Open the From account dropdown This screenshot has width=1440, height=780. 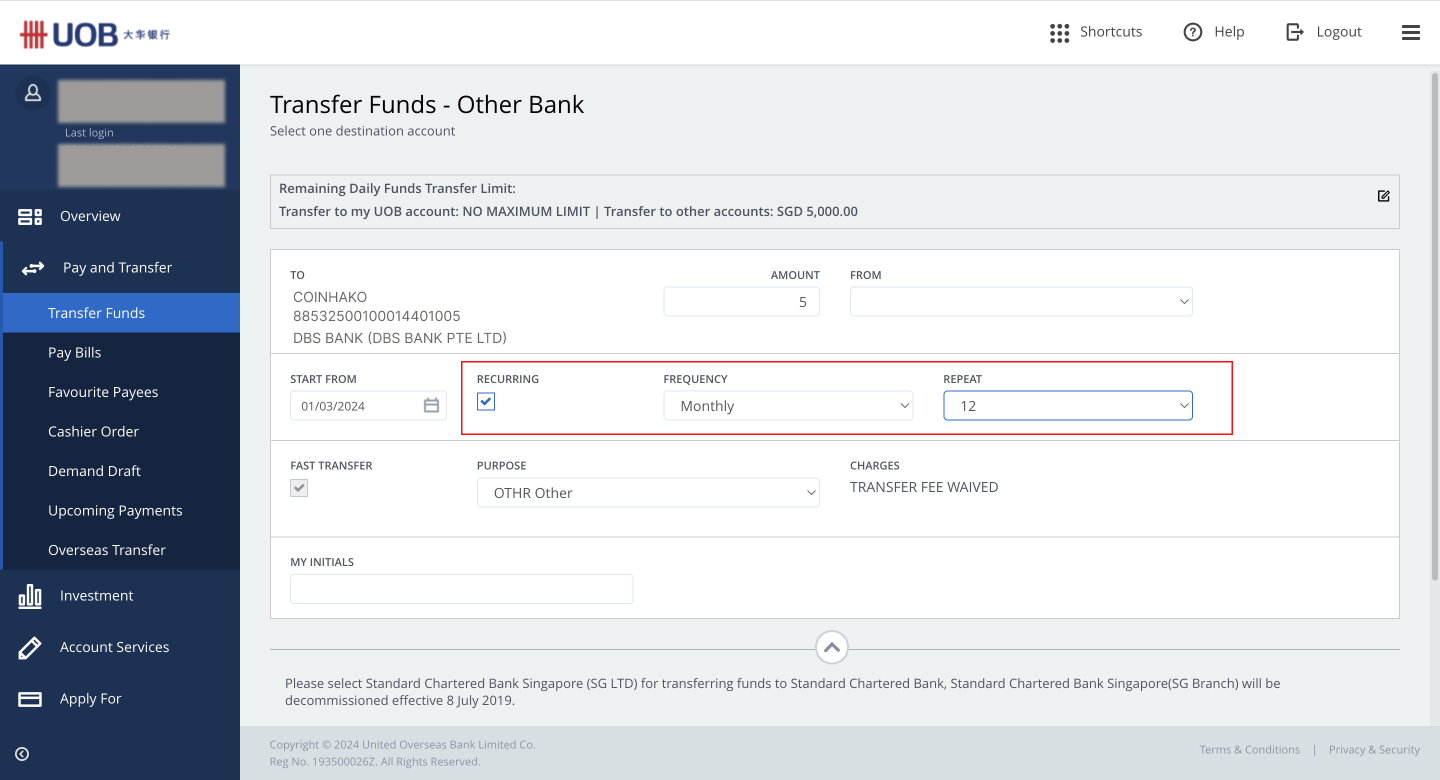[x=1021, y=301]
